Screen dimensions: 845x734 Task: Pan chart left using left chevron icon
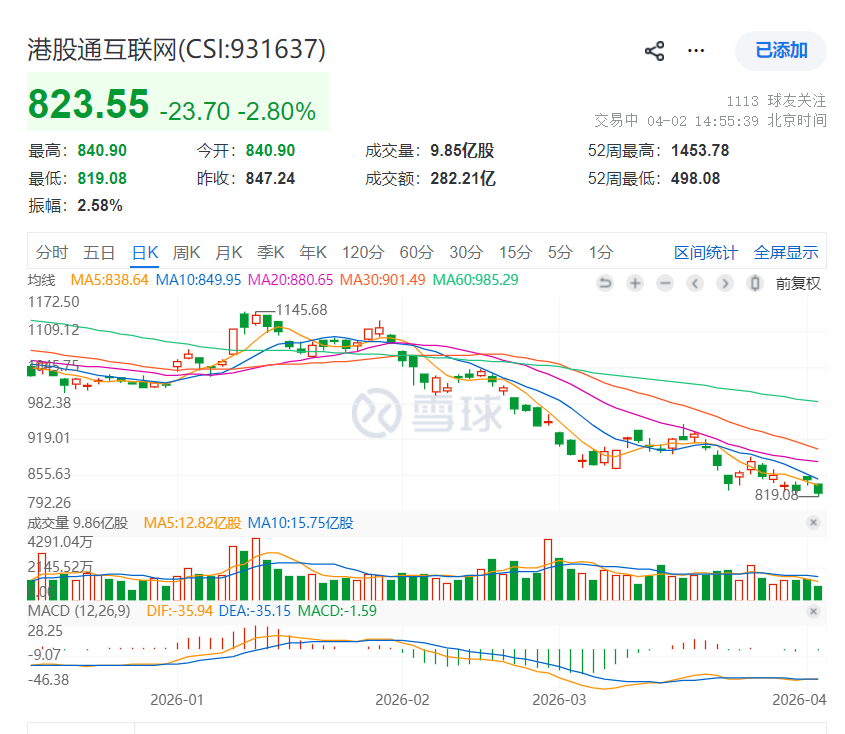(695, 283)
